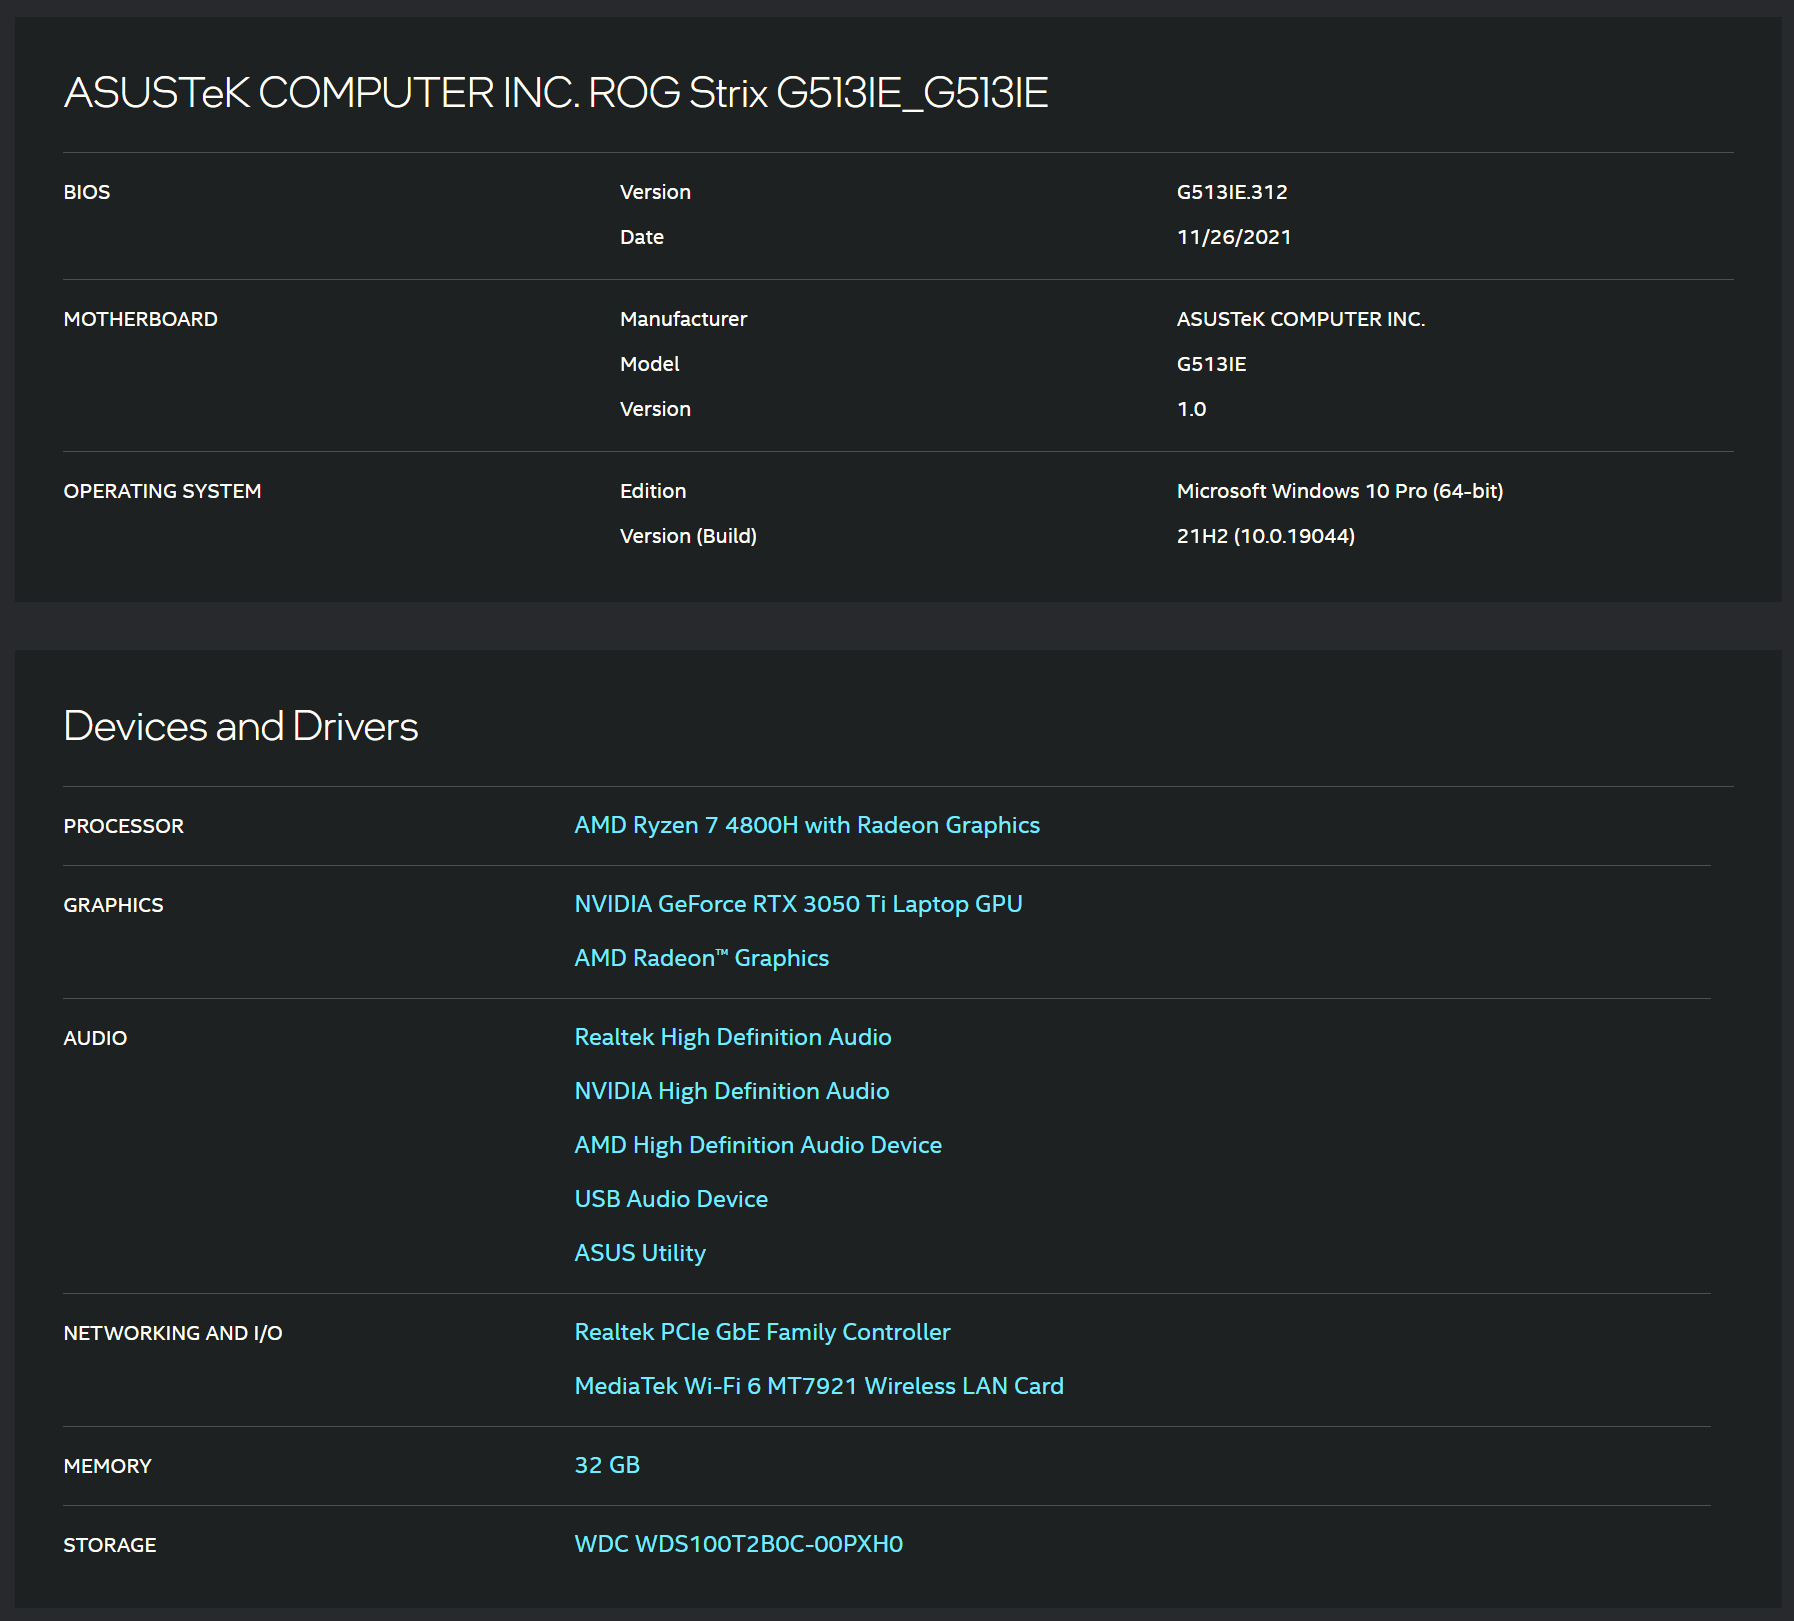Open the WDC WDS100T2B0C-00PXH0 storage link
Viewport: 1794px width, 1621px height.
(x=738, y=1544)
